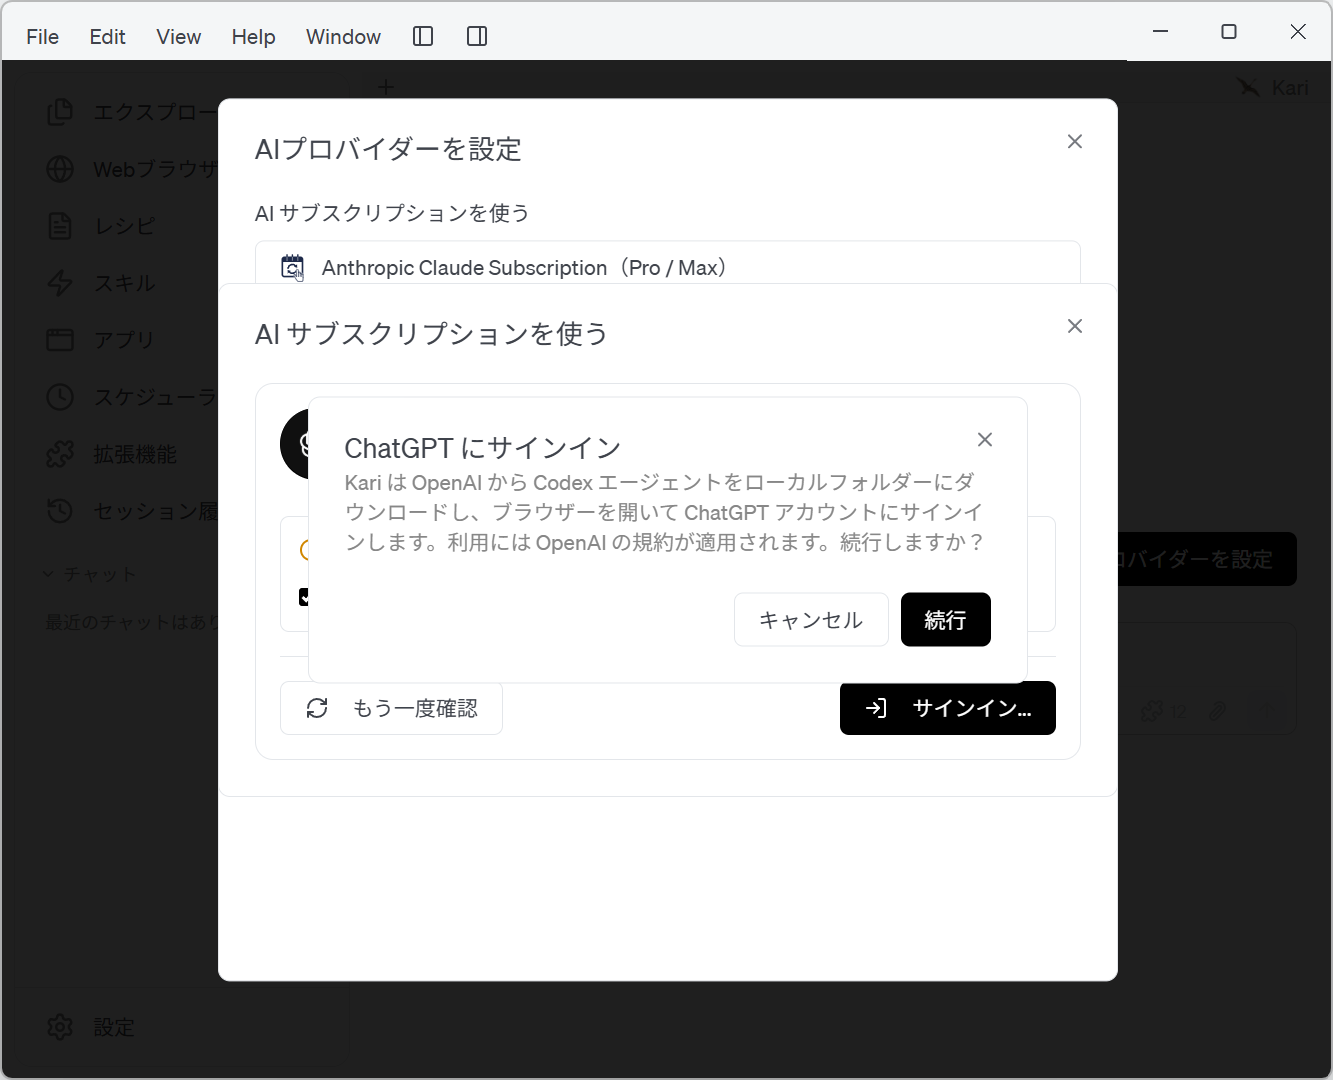Open エクスプローラー in the sidebar

click(x=132, y=112)
